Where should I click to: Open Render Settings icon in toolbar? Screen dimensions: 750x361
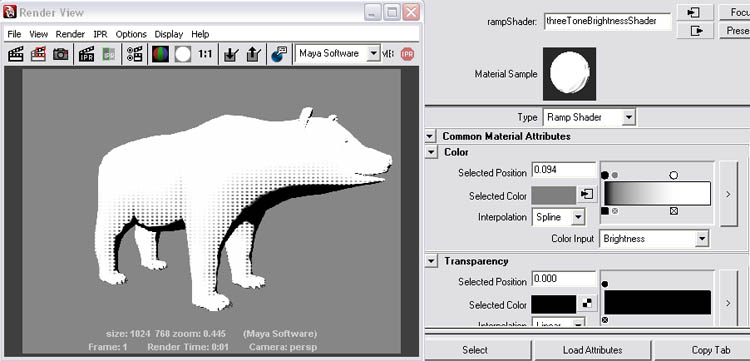pos(135,54)
